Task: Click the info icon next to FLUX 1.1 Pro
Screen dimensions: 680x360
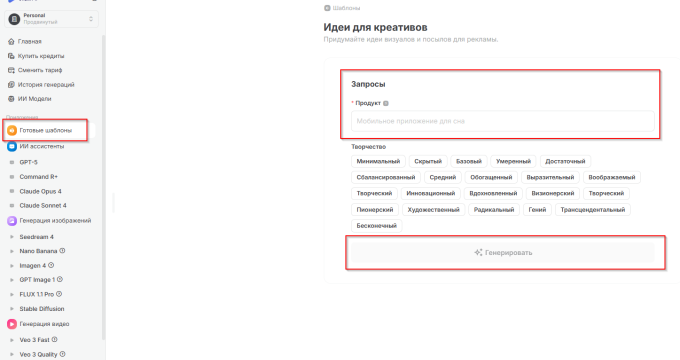Action: 59,294
